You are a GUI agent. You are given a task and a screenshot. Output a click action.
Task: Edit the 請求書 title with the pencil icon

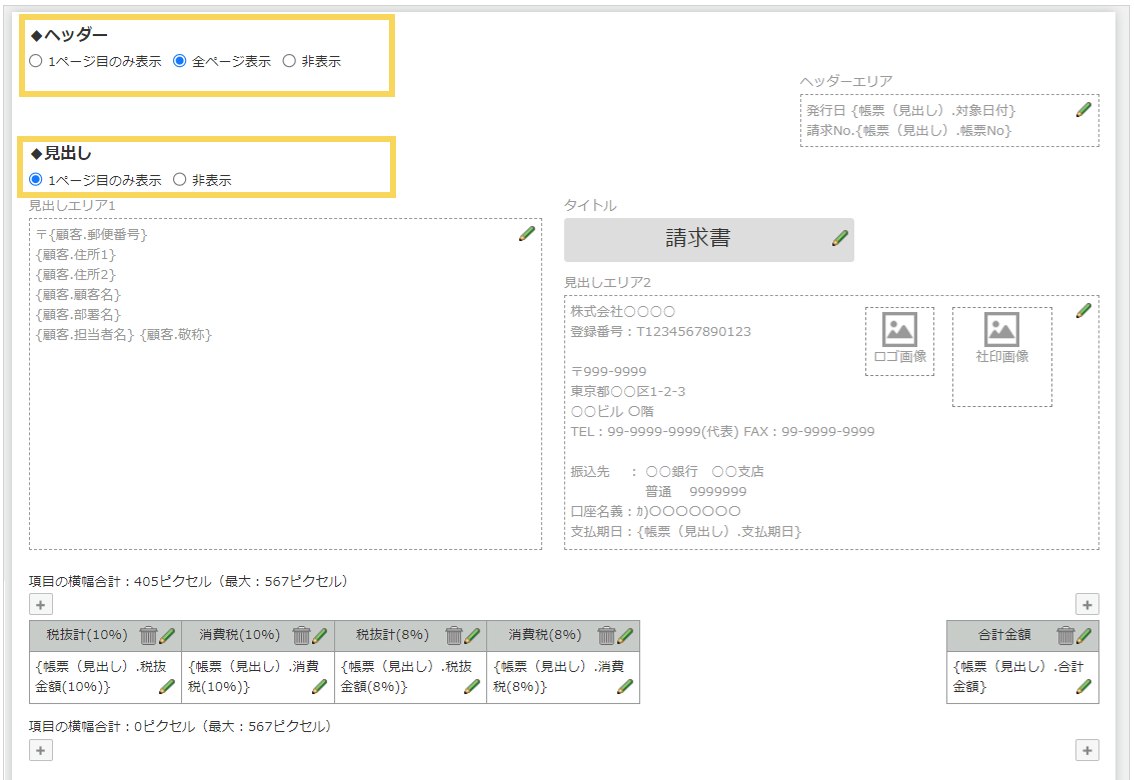coord(838,239)
